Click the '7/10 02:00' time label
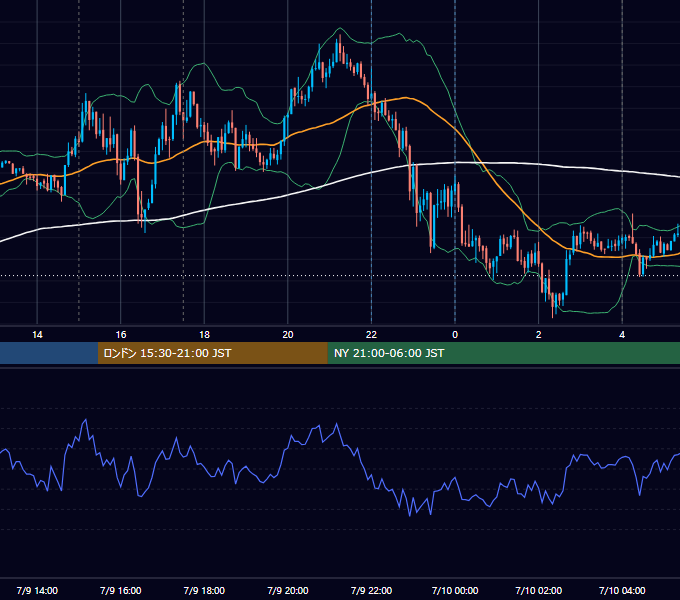 tap(539, 590)
